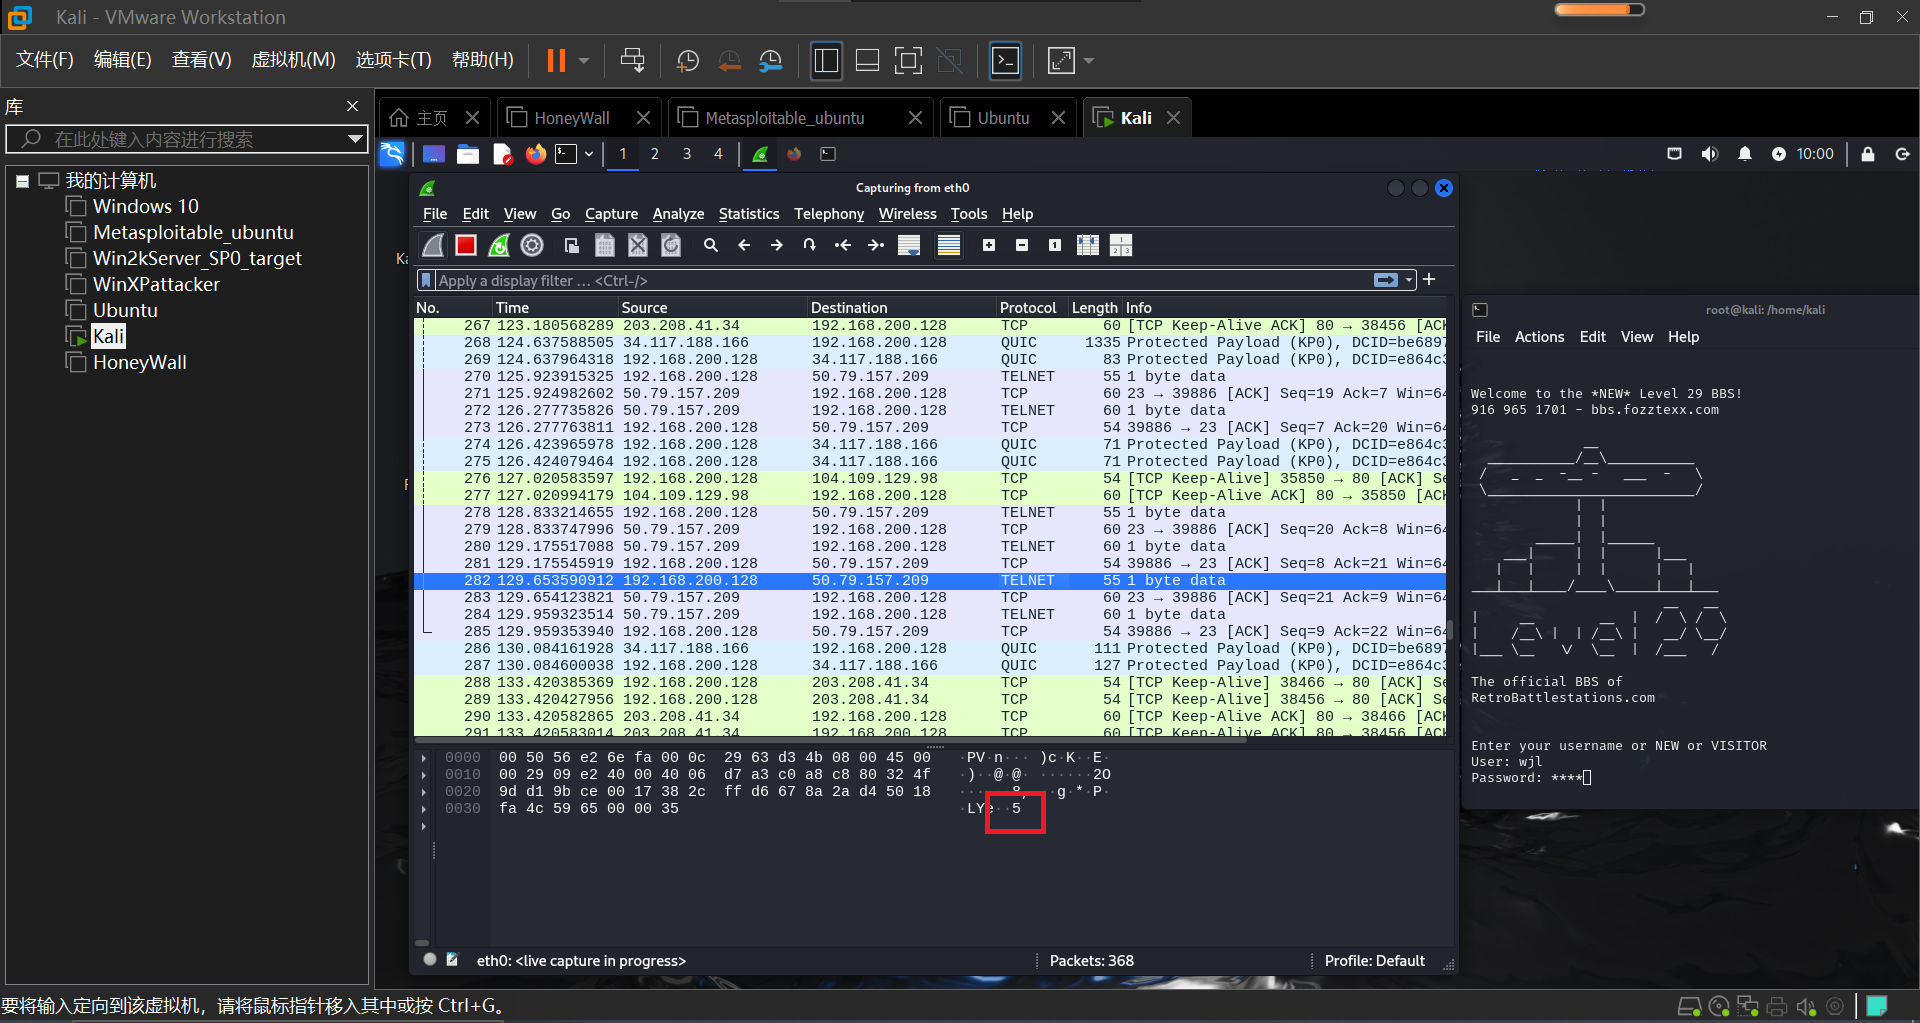Go to the last packet

coord(876,245)
